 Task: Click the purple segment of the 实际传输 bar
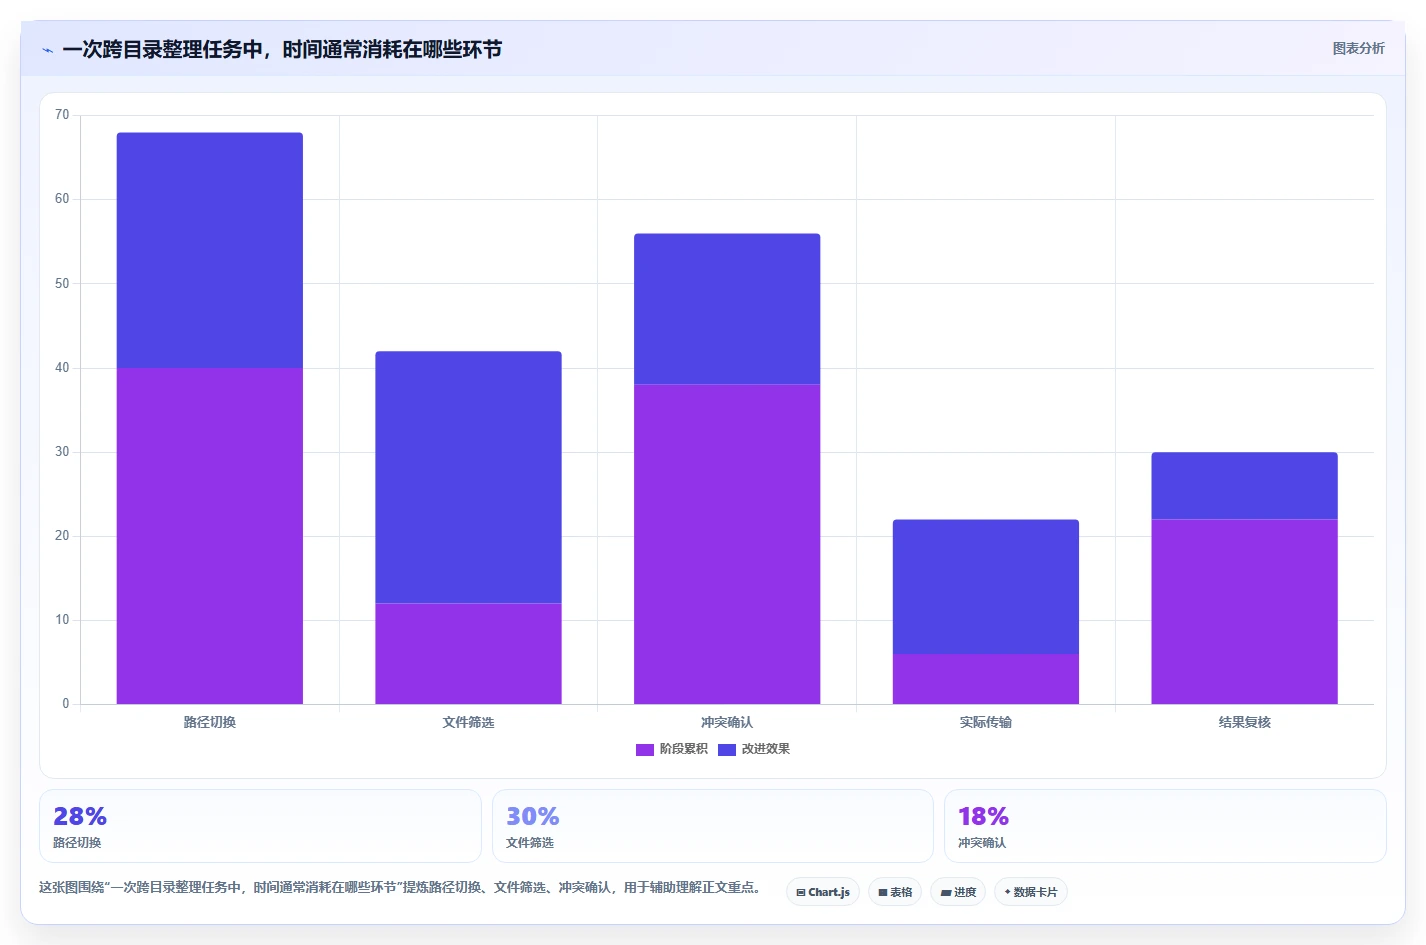click(x=986, y=679)
